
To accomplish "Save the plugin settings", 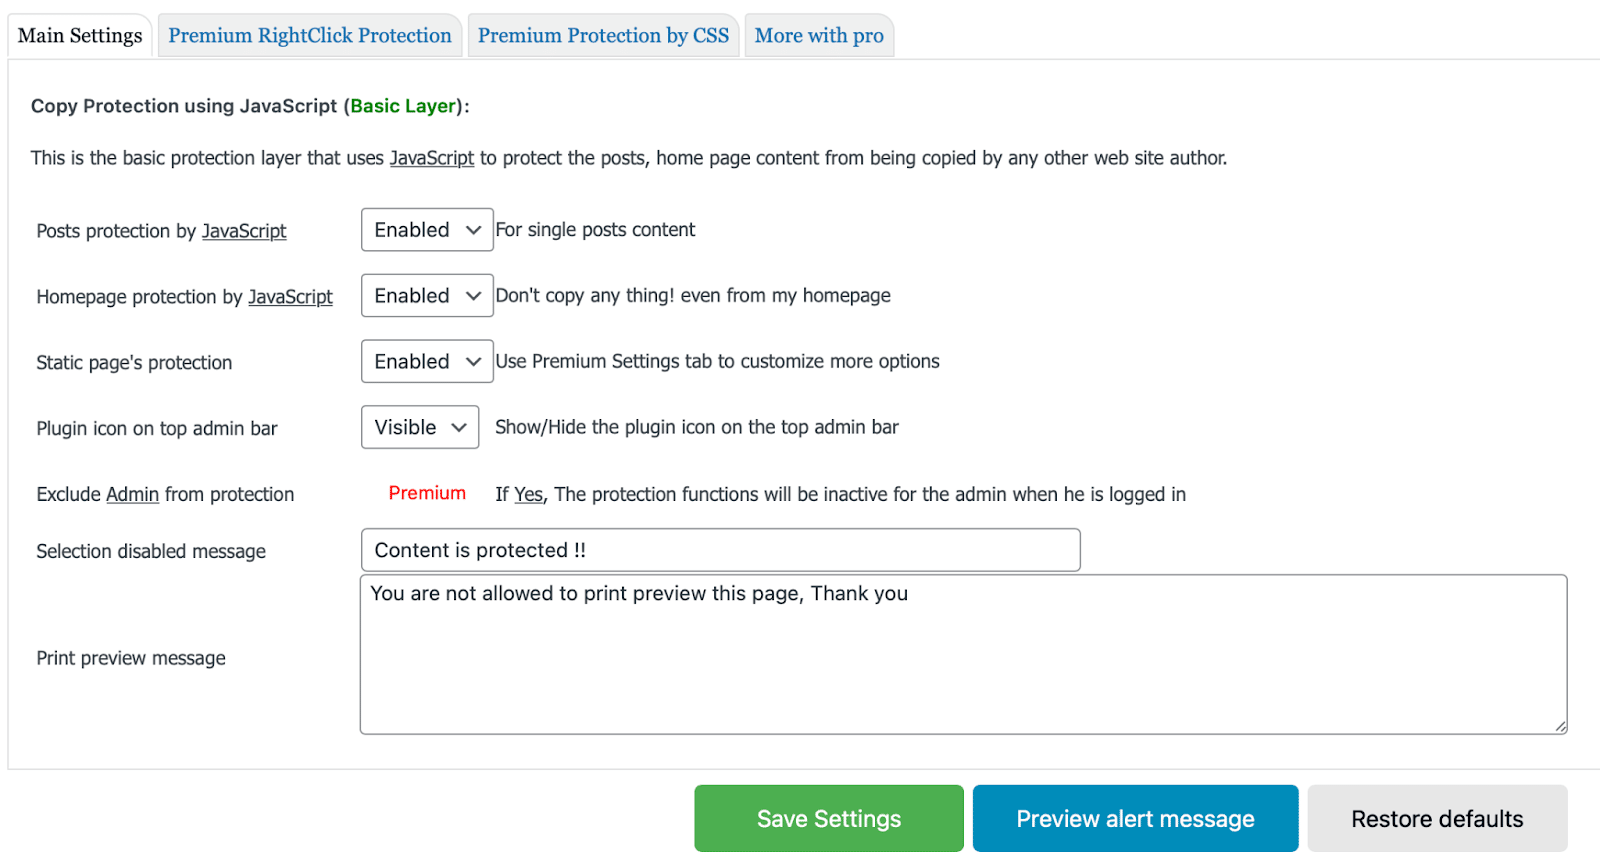I will coord(828,818).
